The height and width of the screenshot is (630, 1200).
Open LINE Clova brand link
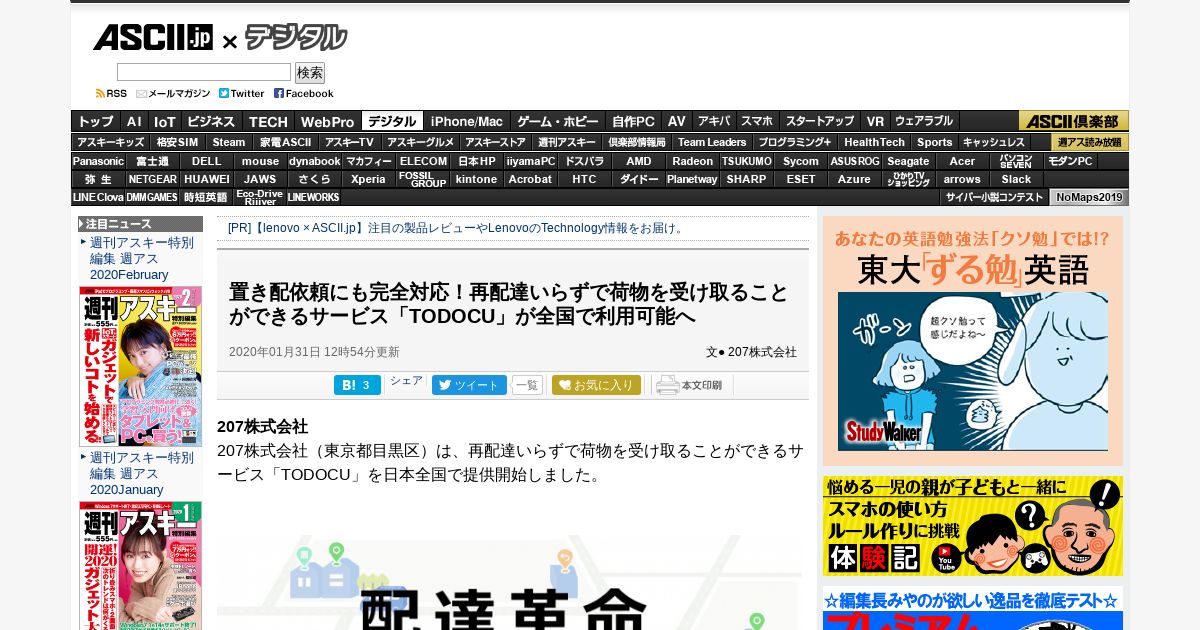pyautogui.click(x=98, y=198)
